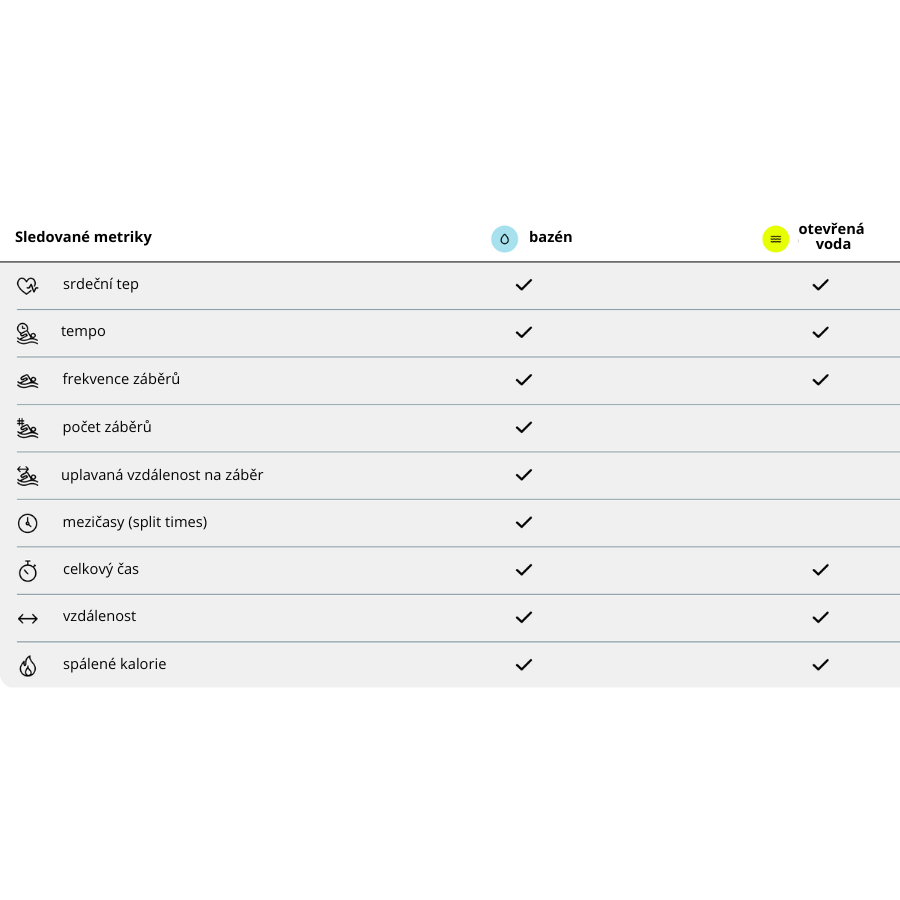The image size is (900, 900).
Task: Click the stroke frequency swimmer icon
Action: [x=28, y=381]
